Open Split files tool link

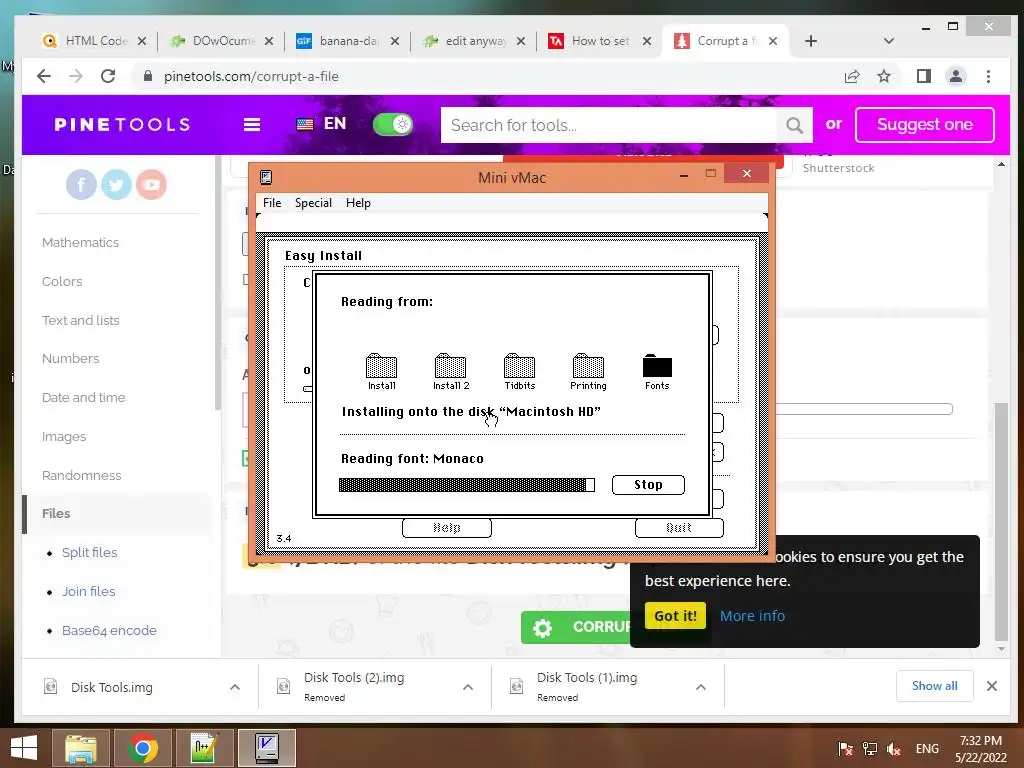[x=89, y=552]
